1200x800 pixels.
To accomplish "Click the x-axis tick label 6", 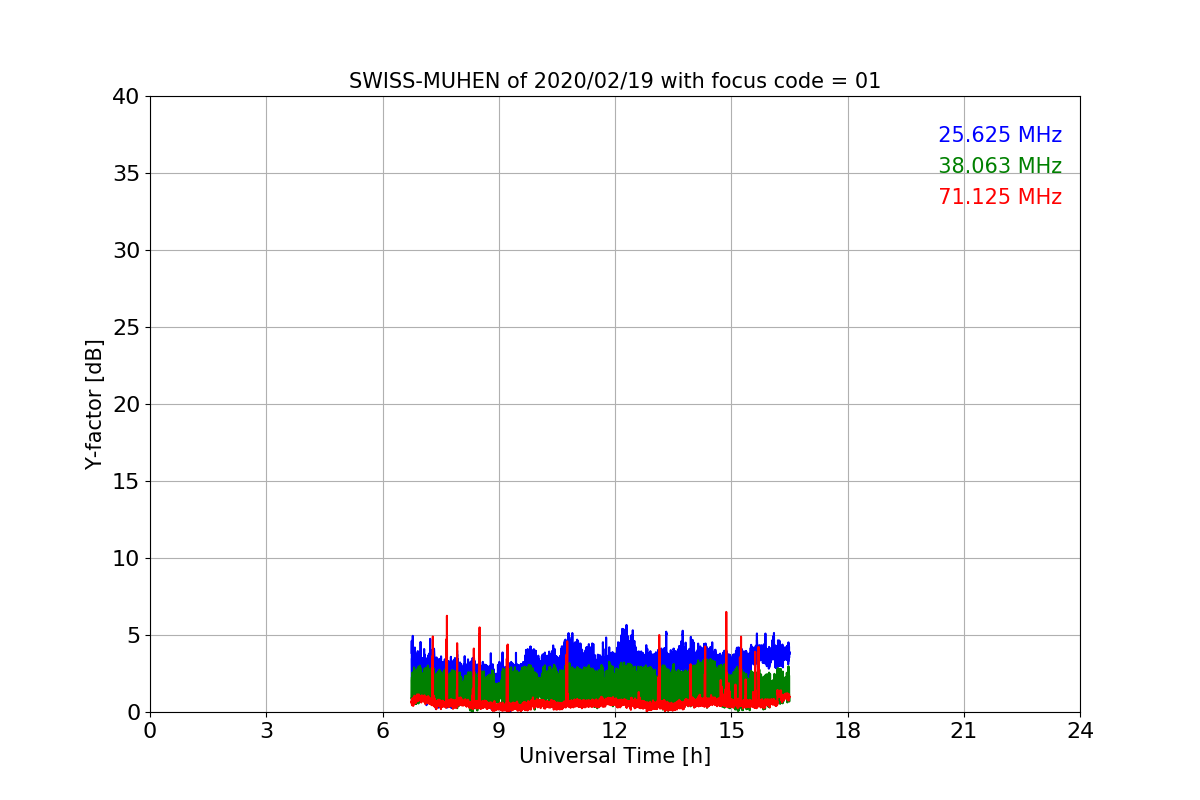I will (383, 731).
